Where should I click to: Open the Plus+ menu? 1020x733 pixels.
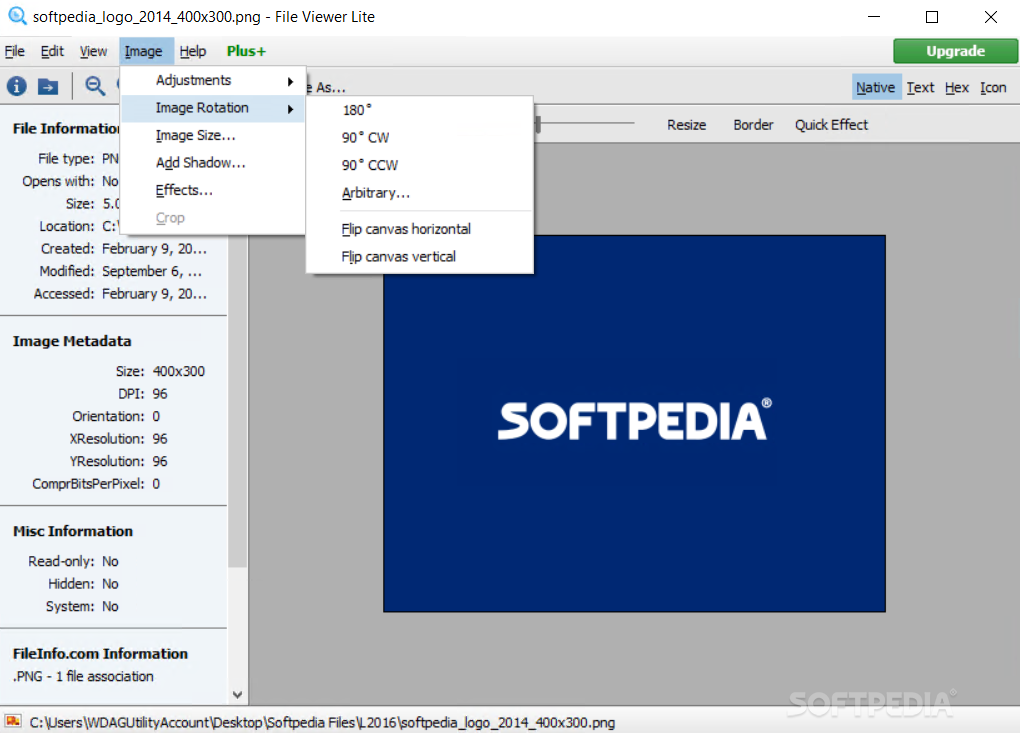[x=246, y=51]
